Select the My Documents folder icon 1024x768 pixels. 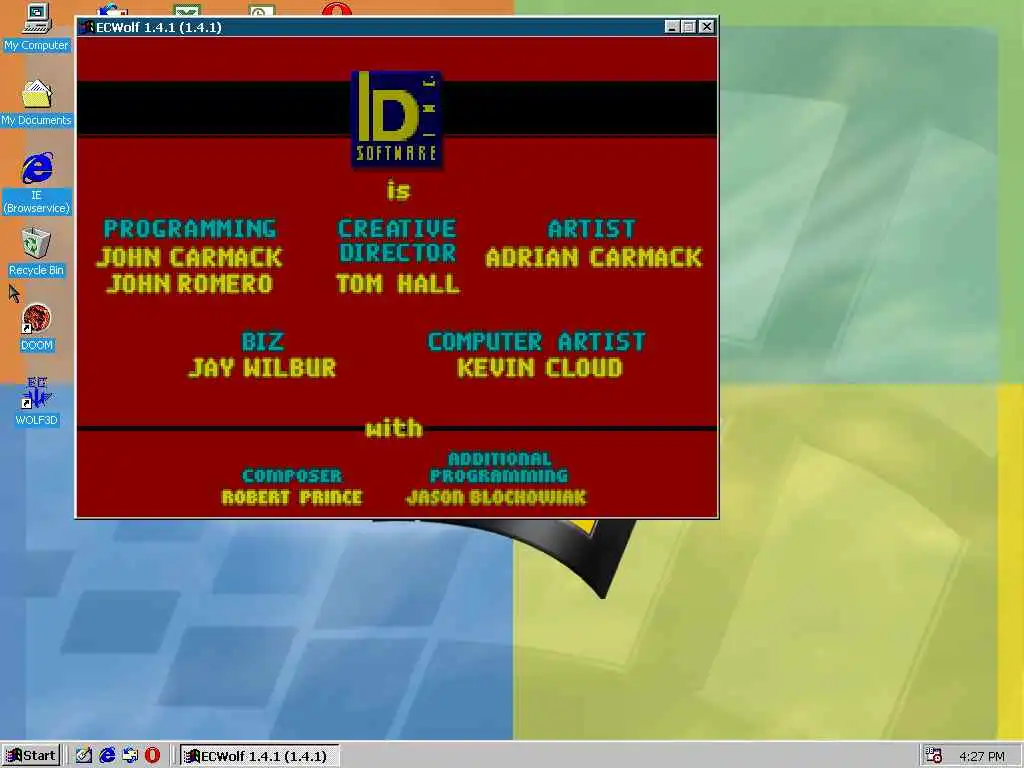point(37,103)
